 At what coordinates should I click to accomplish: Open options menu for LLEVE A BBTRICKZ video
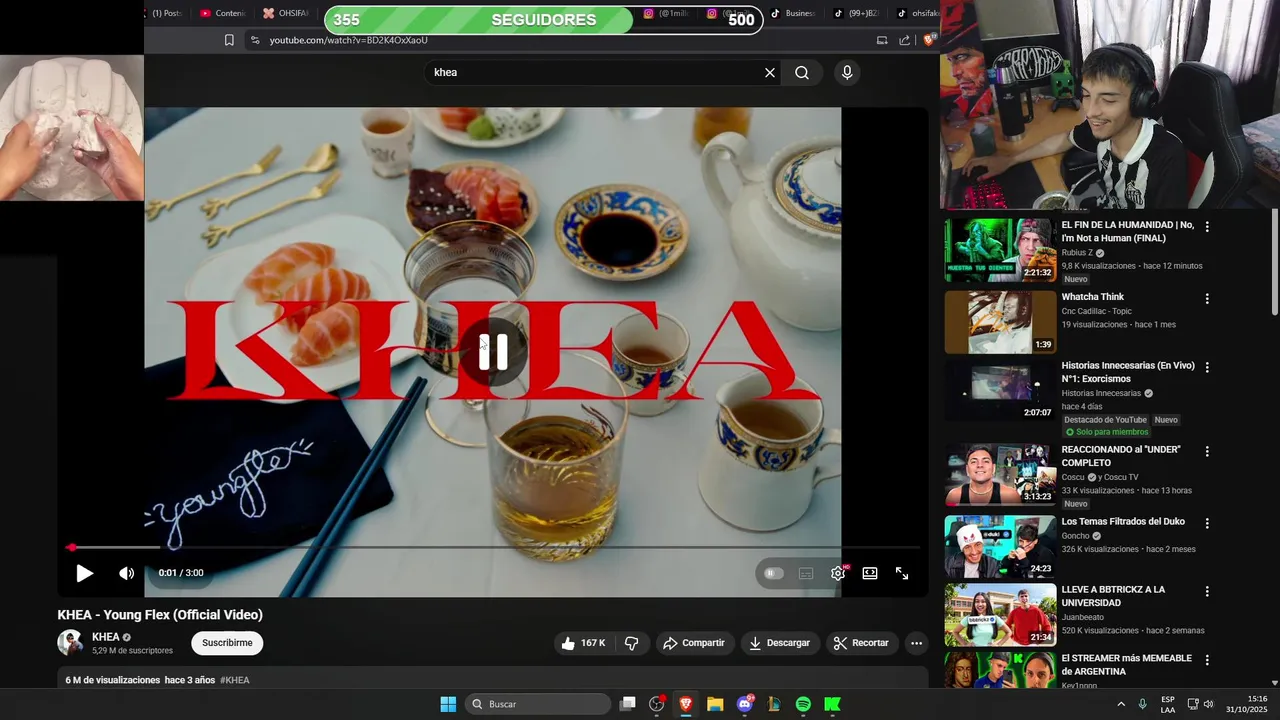1207,591
